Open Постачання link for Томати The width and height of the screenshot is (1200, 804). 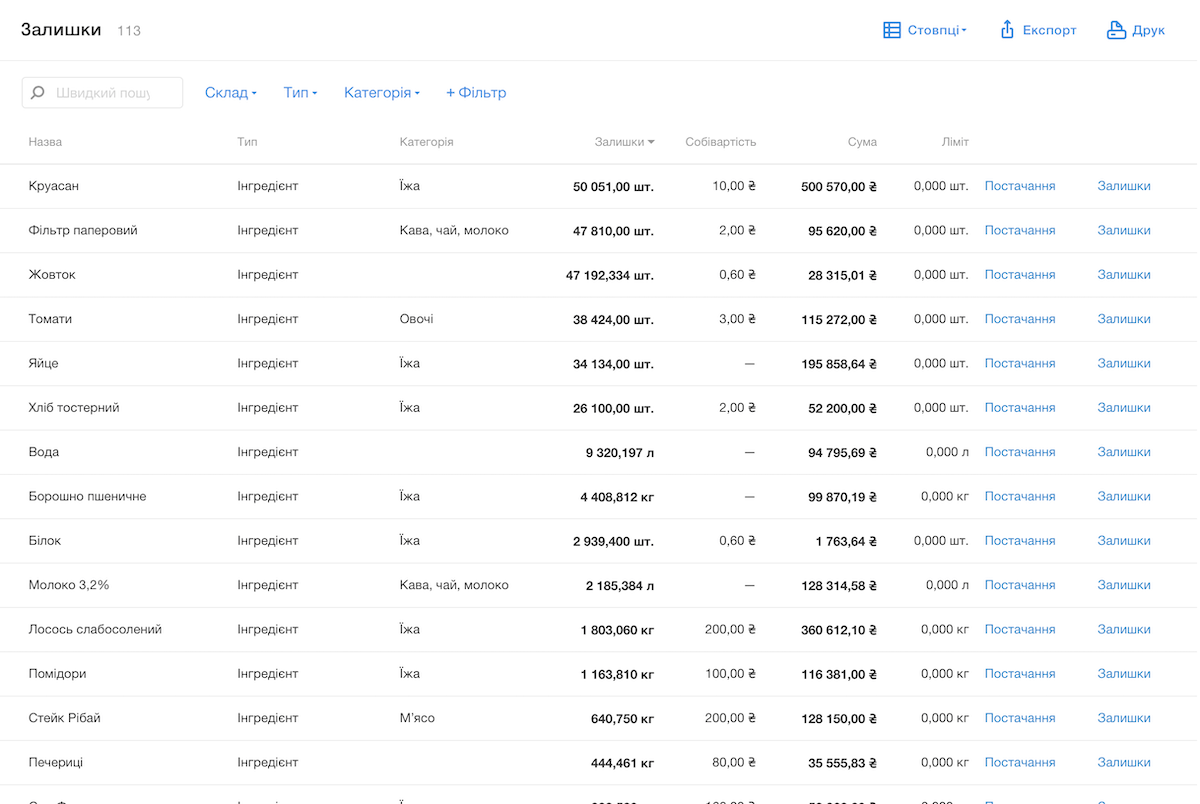(1019, 319)
